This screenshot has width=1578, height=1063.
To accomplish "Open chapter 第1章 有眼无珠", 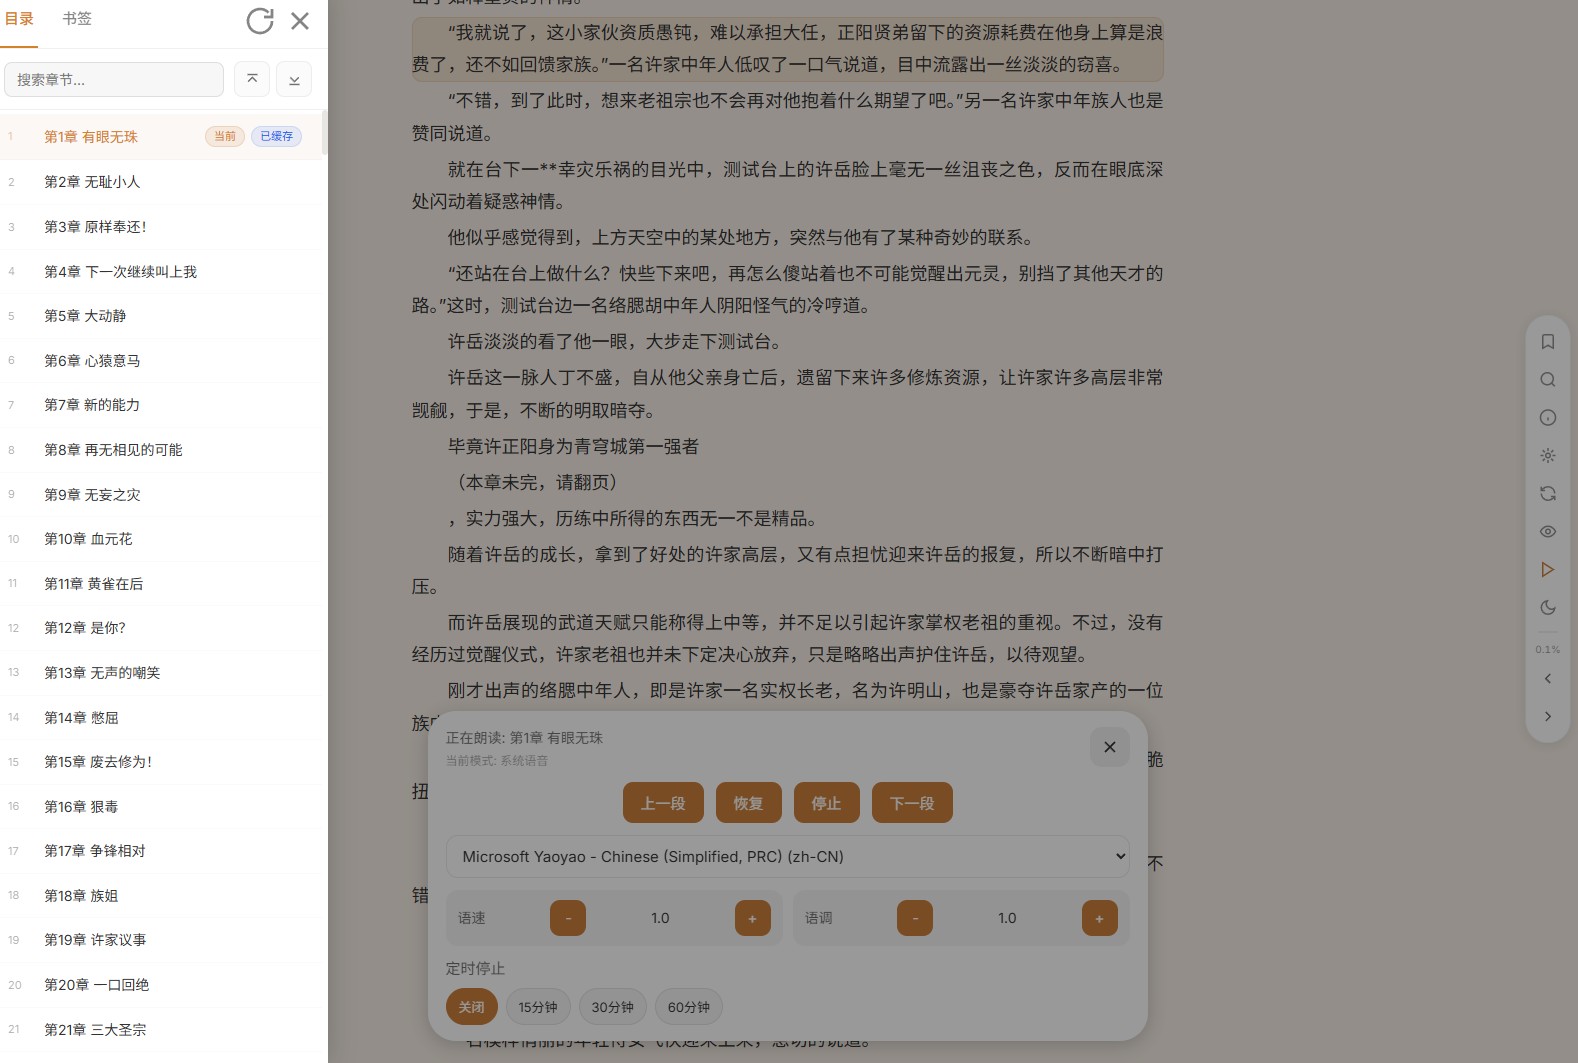I will click(x=163, y=136).
